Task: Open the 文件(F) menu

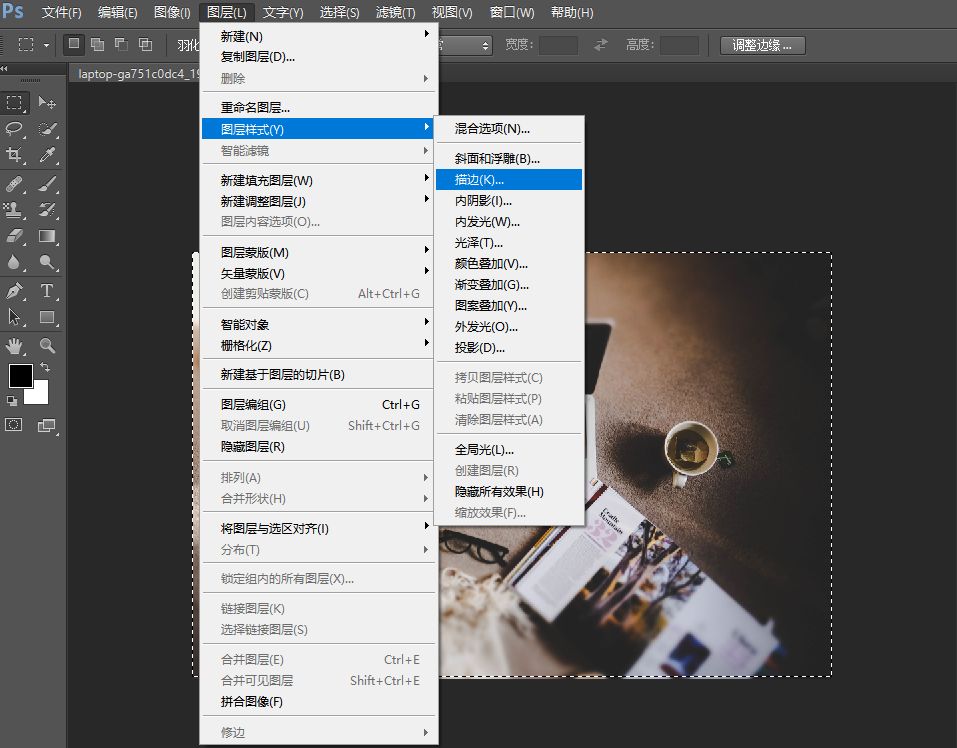Action: [x=61, y=12]
